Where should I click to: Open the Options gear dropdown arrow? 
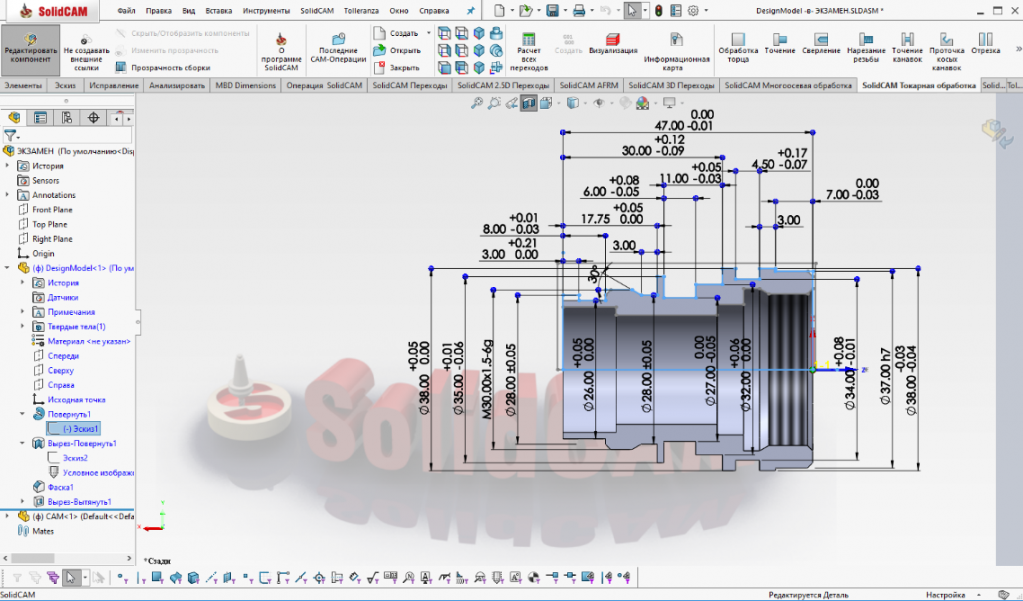705,10
